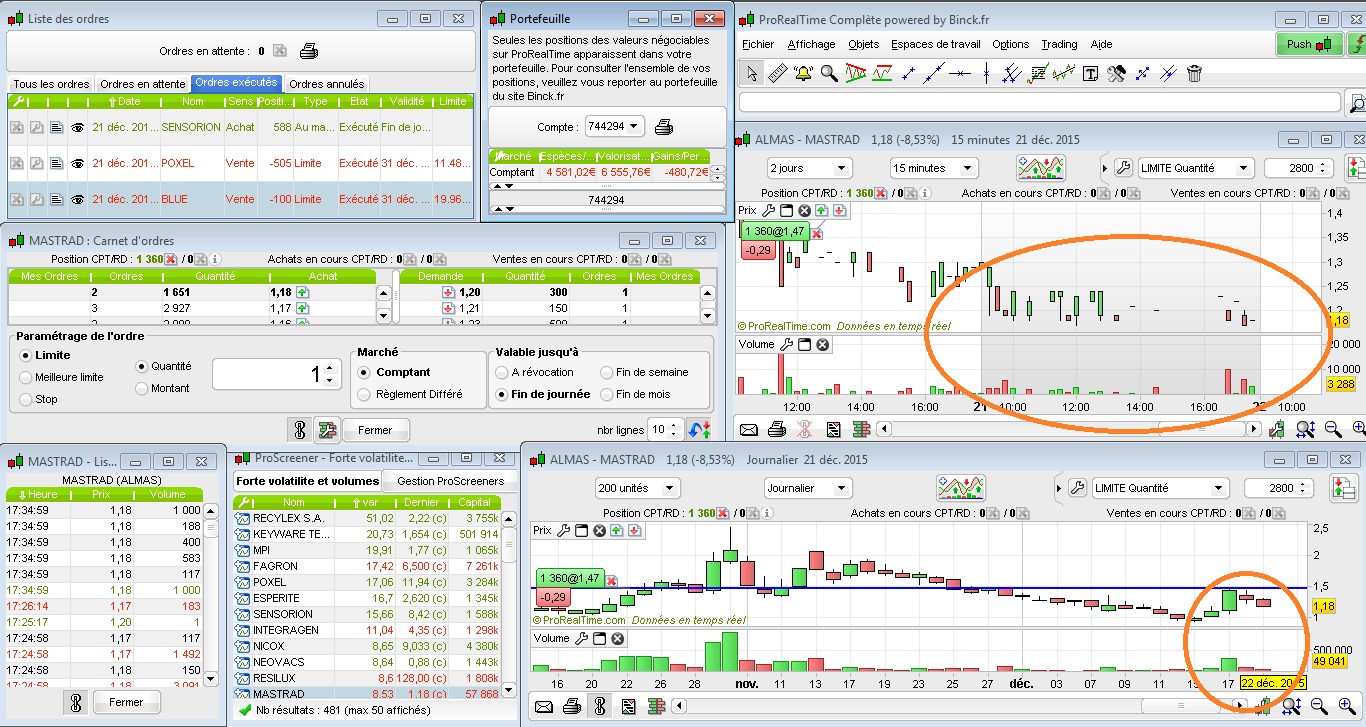The height and width of the screenshot is (727, 1366).
Task: Click the green buy arrow next to price 1,18
Action: point(302,292)
